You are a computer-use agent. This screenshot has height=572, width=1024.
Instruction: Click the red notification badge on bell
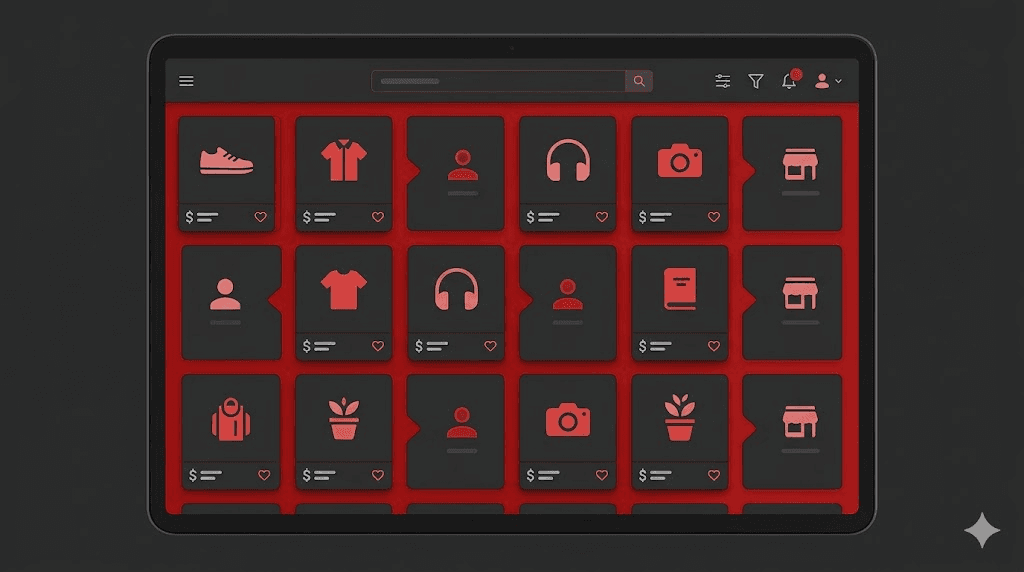point(796,74)
